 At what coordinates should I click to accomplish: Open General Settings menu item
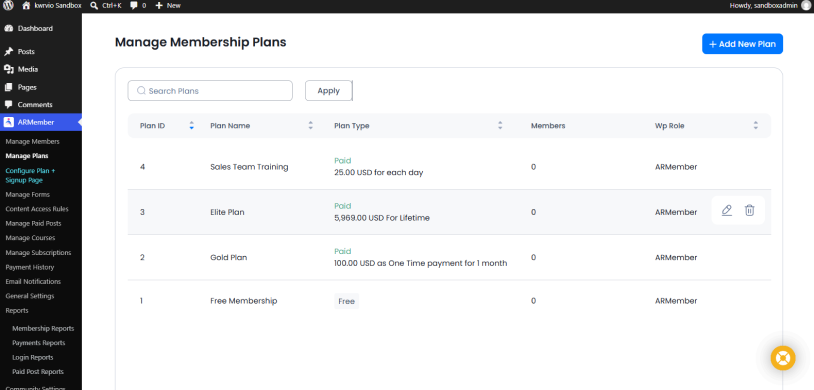30,296
